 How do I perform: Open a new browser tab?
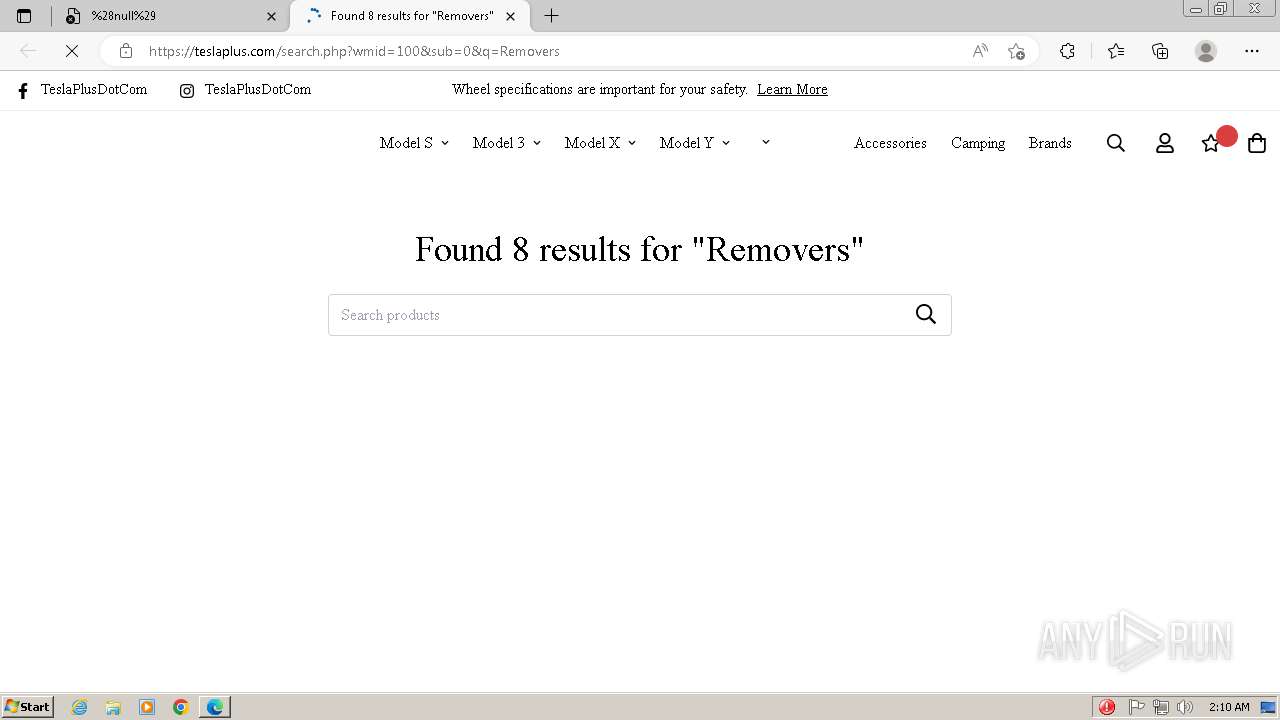click(x=551, y=16)
